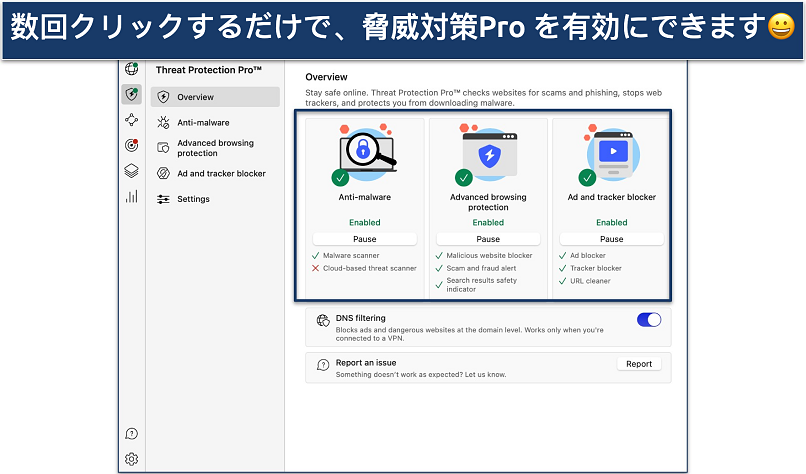Pause Advanced browsing protection
The width and height of the screenshot is (806, 474).
click(x=488, y=239)
